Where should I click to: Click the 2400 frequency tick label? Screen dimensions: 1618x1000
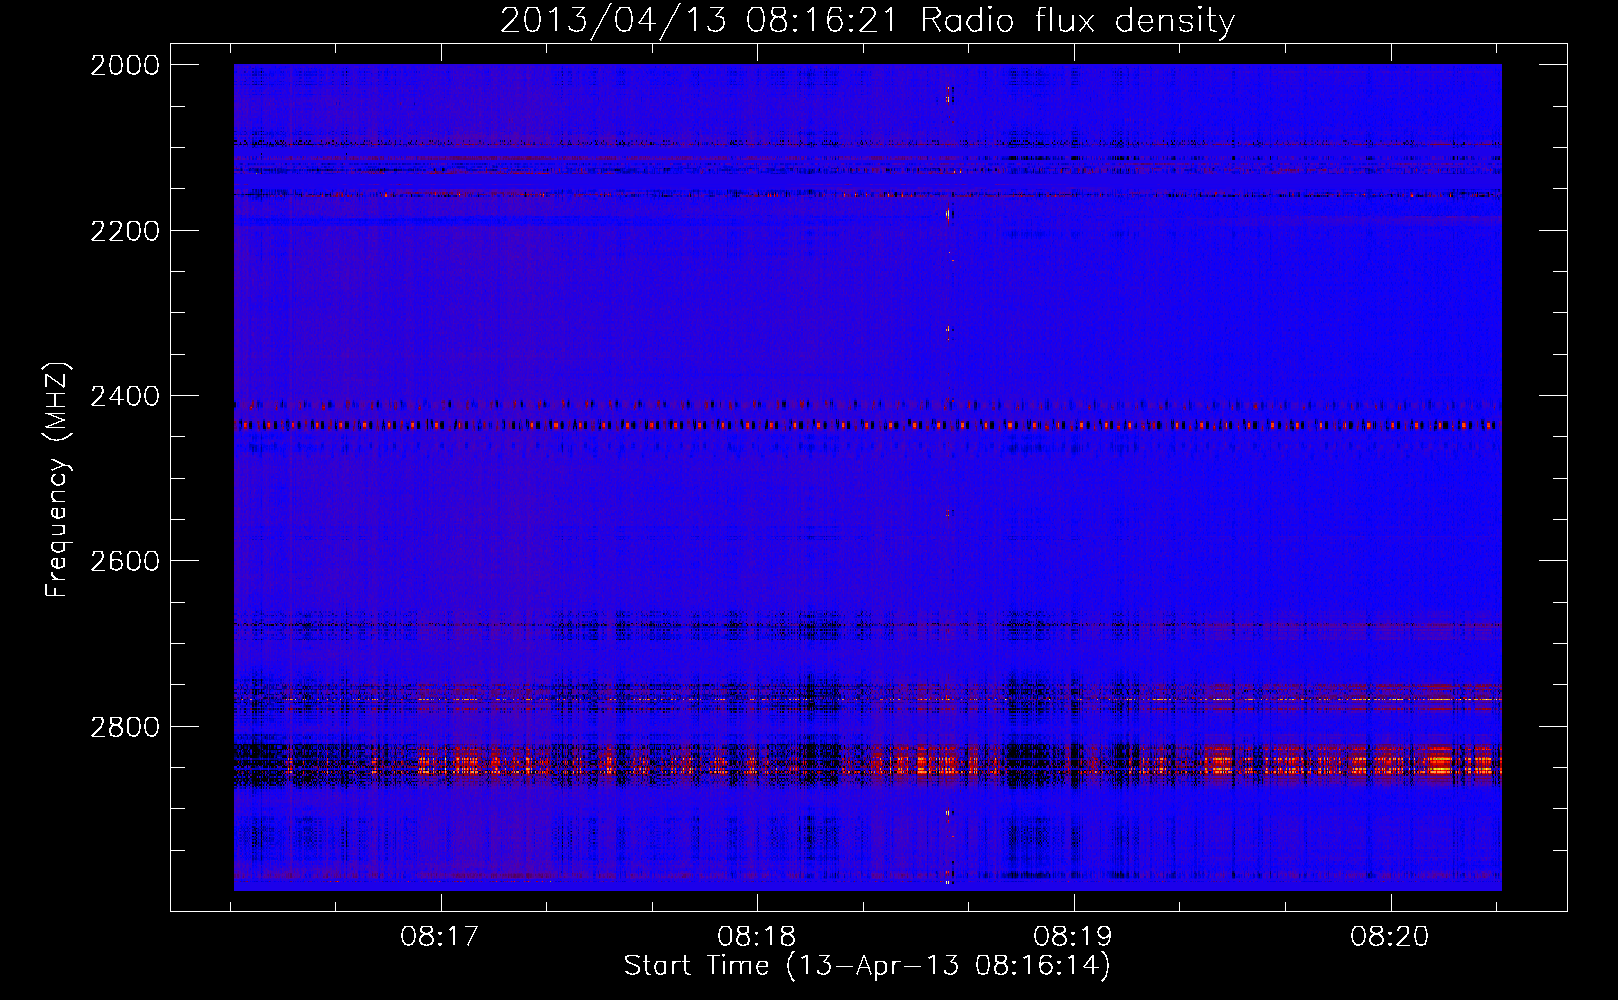125,397
